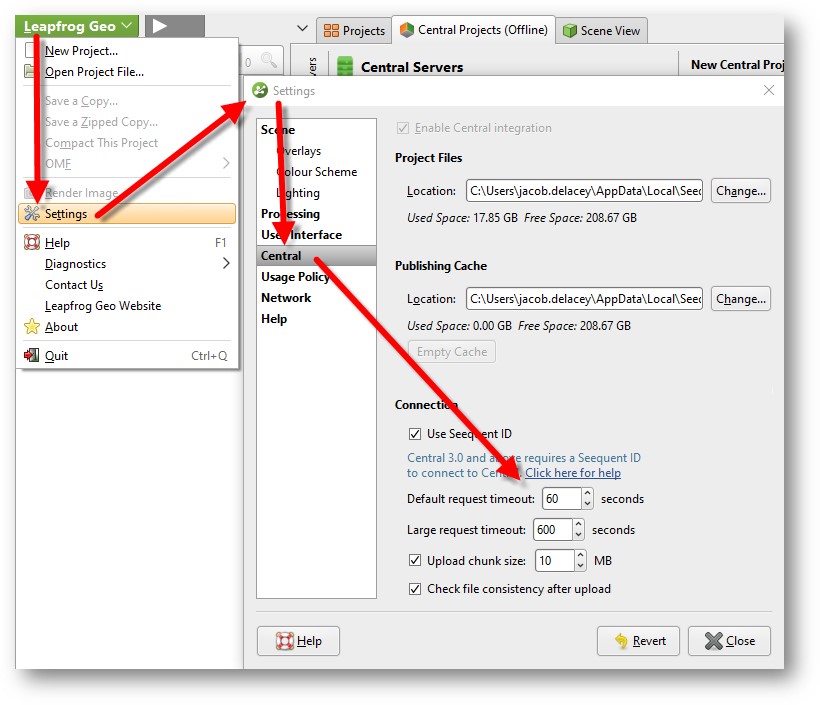Image resolution: width=820 pixels, height=705 pixels.
Task: Click the Settings wrench icon in menu
Action: 32,214
